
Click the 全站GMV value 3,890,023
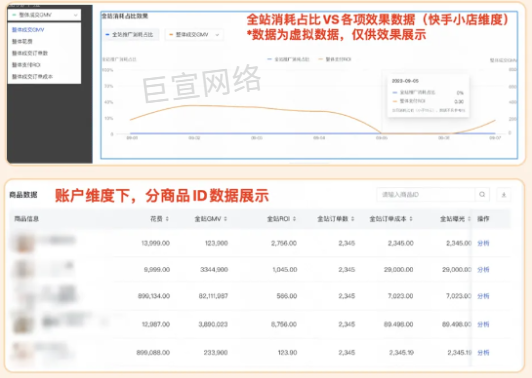(213, 324)
